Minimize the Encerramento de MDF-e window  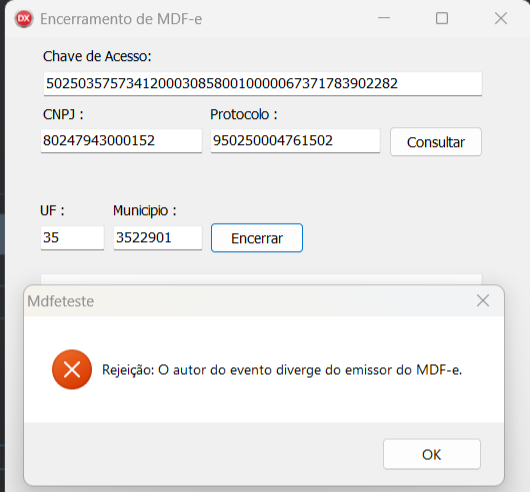384,18
